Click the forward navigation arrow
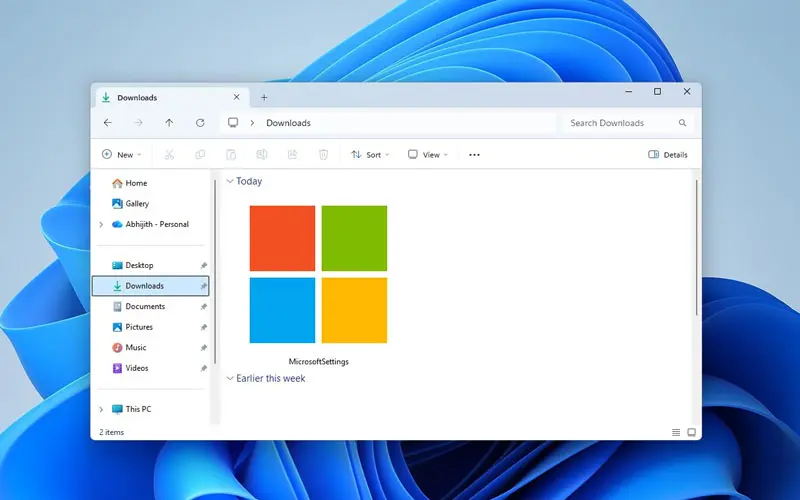800x500 pixels. 138,123
